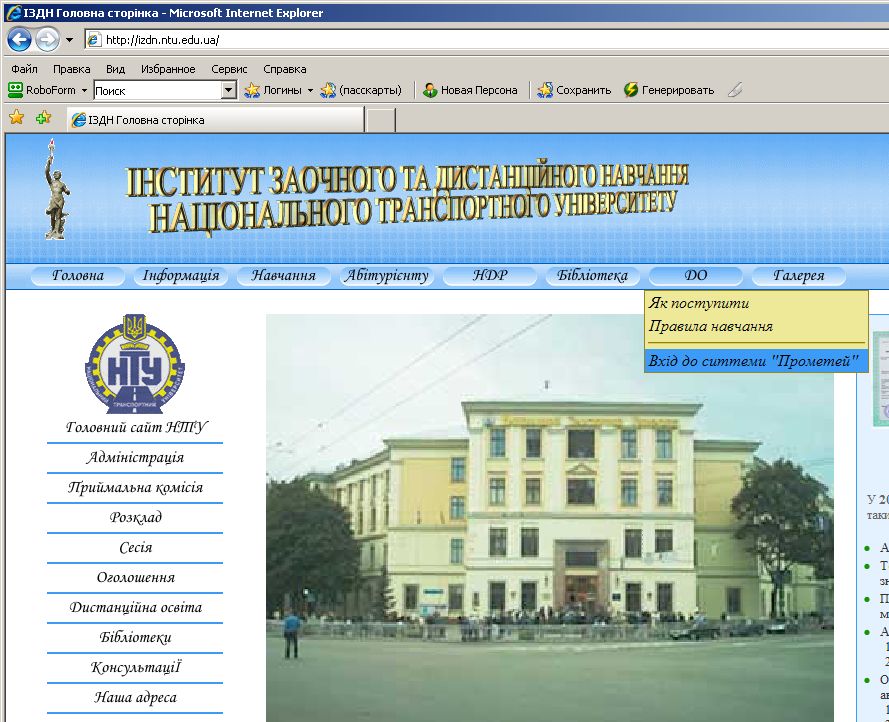
Task: Click the browser Forward arrow button
Action: [x=47, y=40]
